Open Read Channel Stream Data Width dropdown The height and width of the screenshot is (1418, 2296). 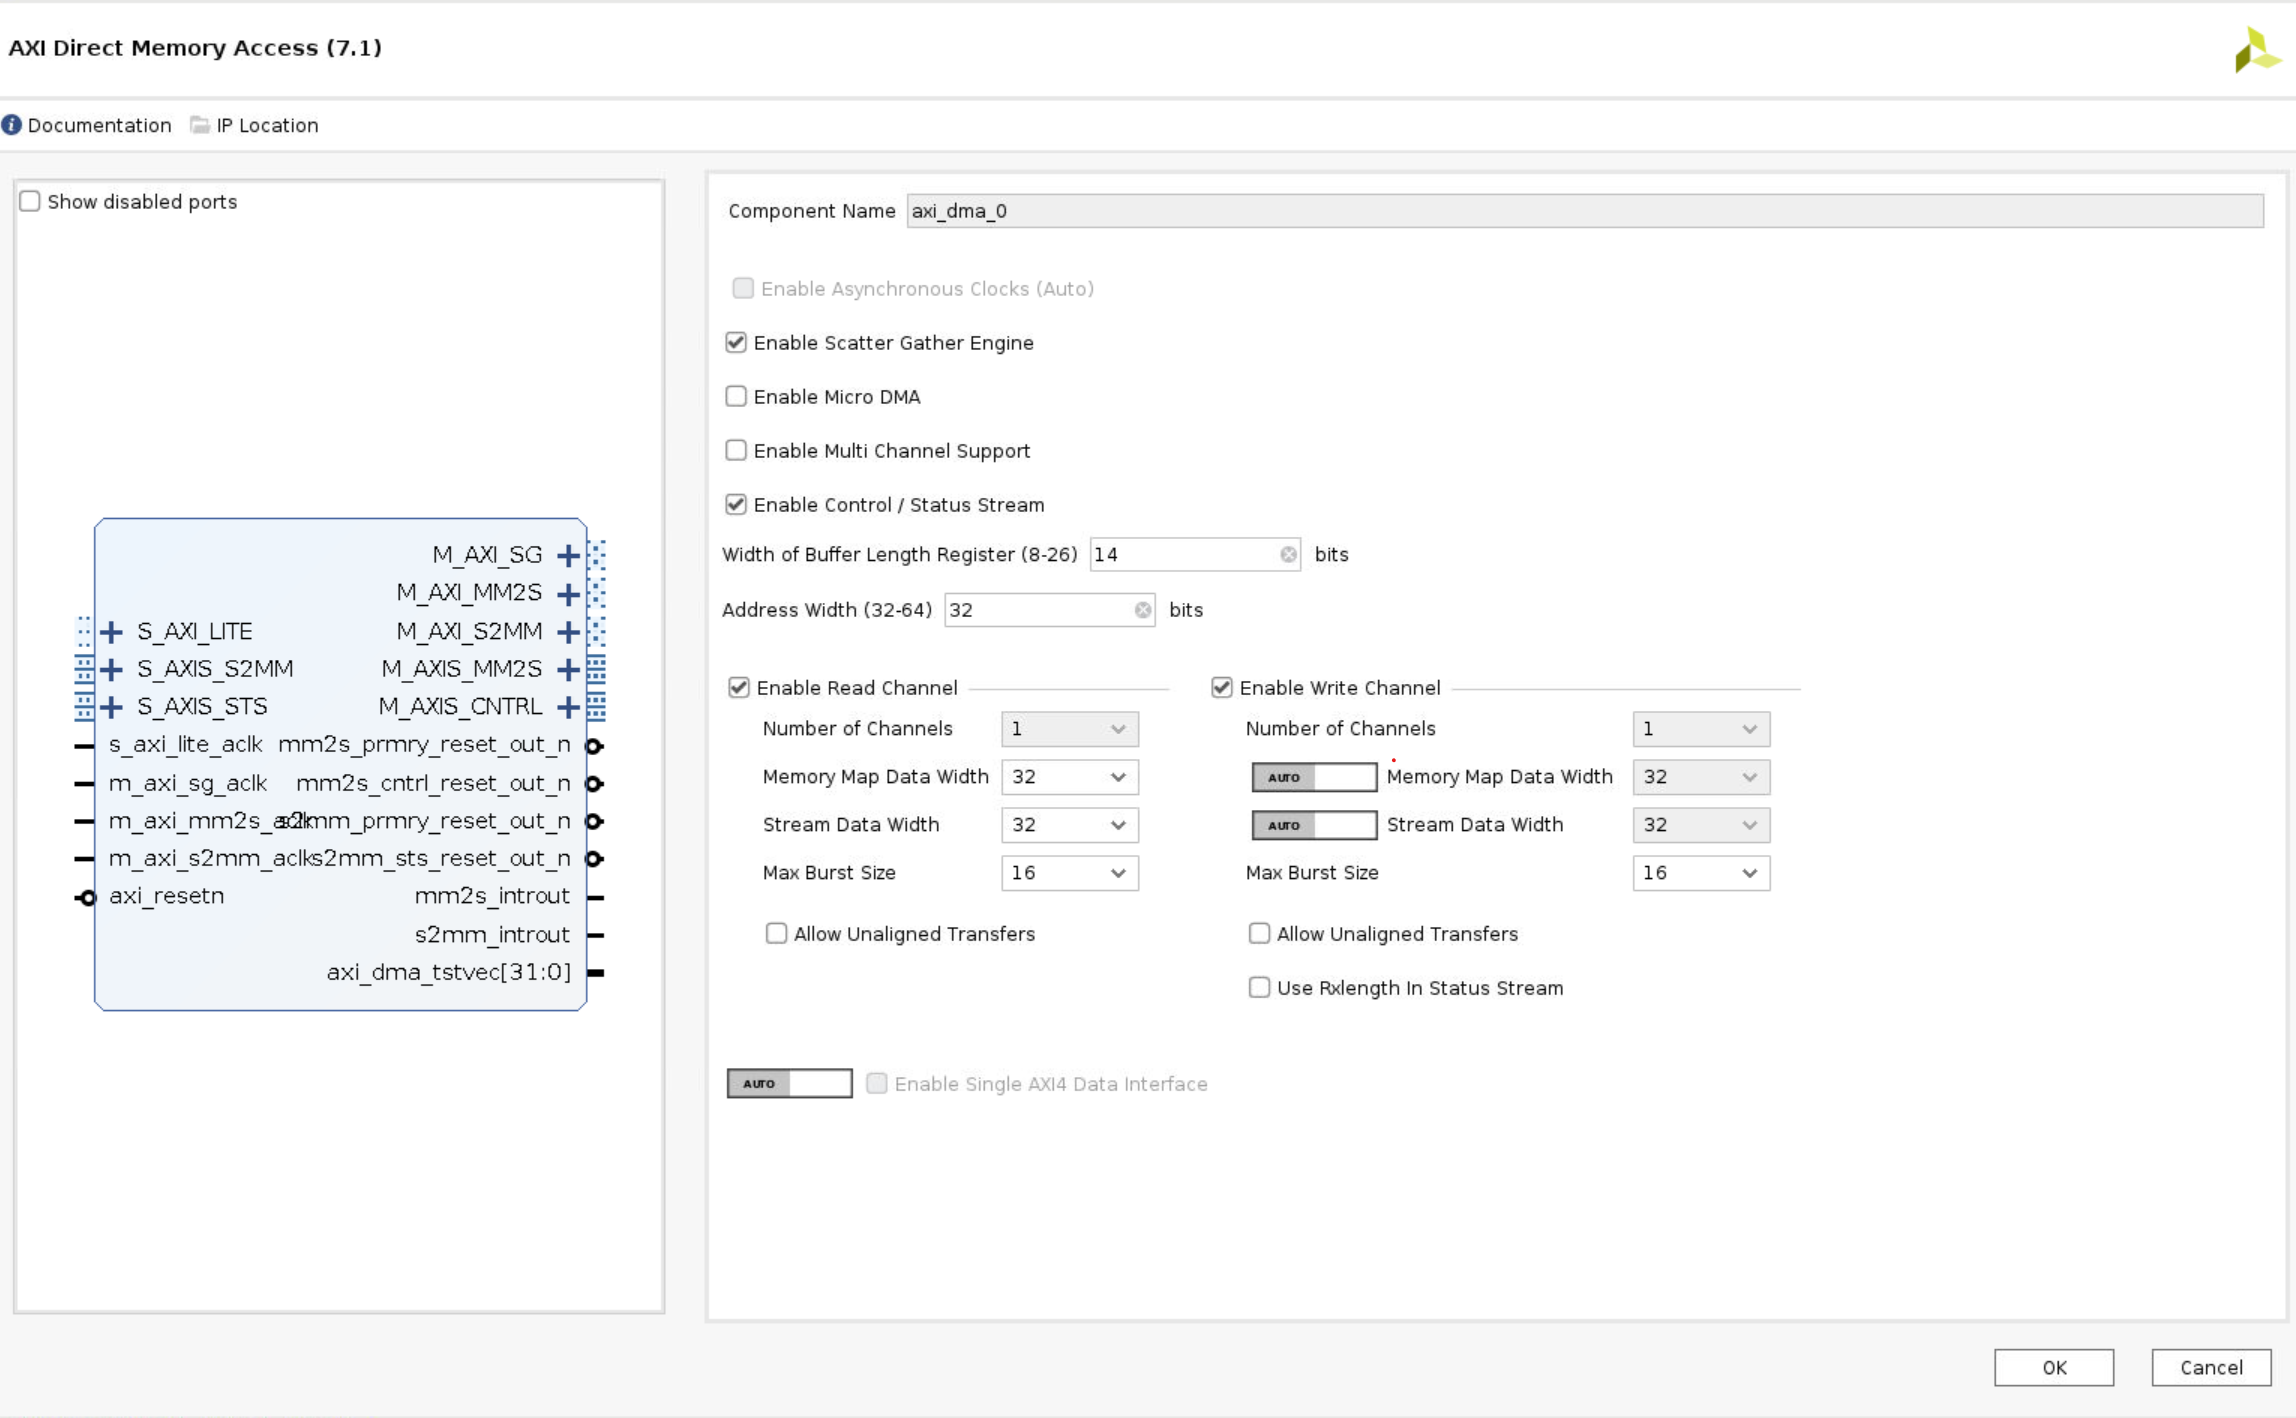[x=1069, y=825]
